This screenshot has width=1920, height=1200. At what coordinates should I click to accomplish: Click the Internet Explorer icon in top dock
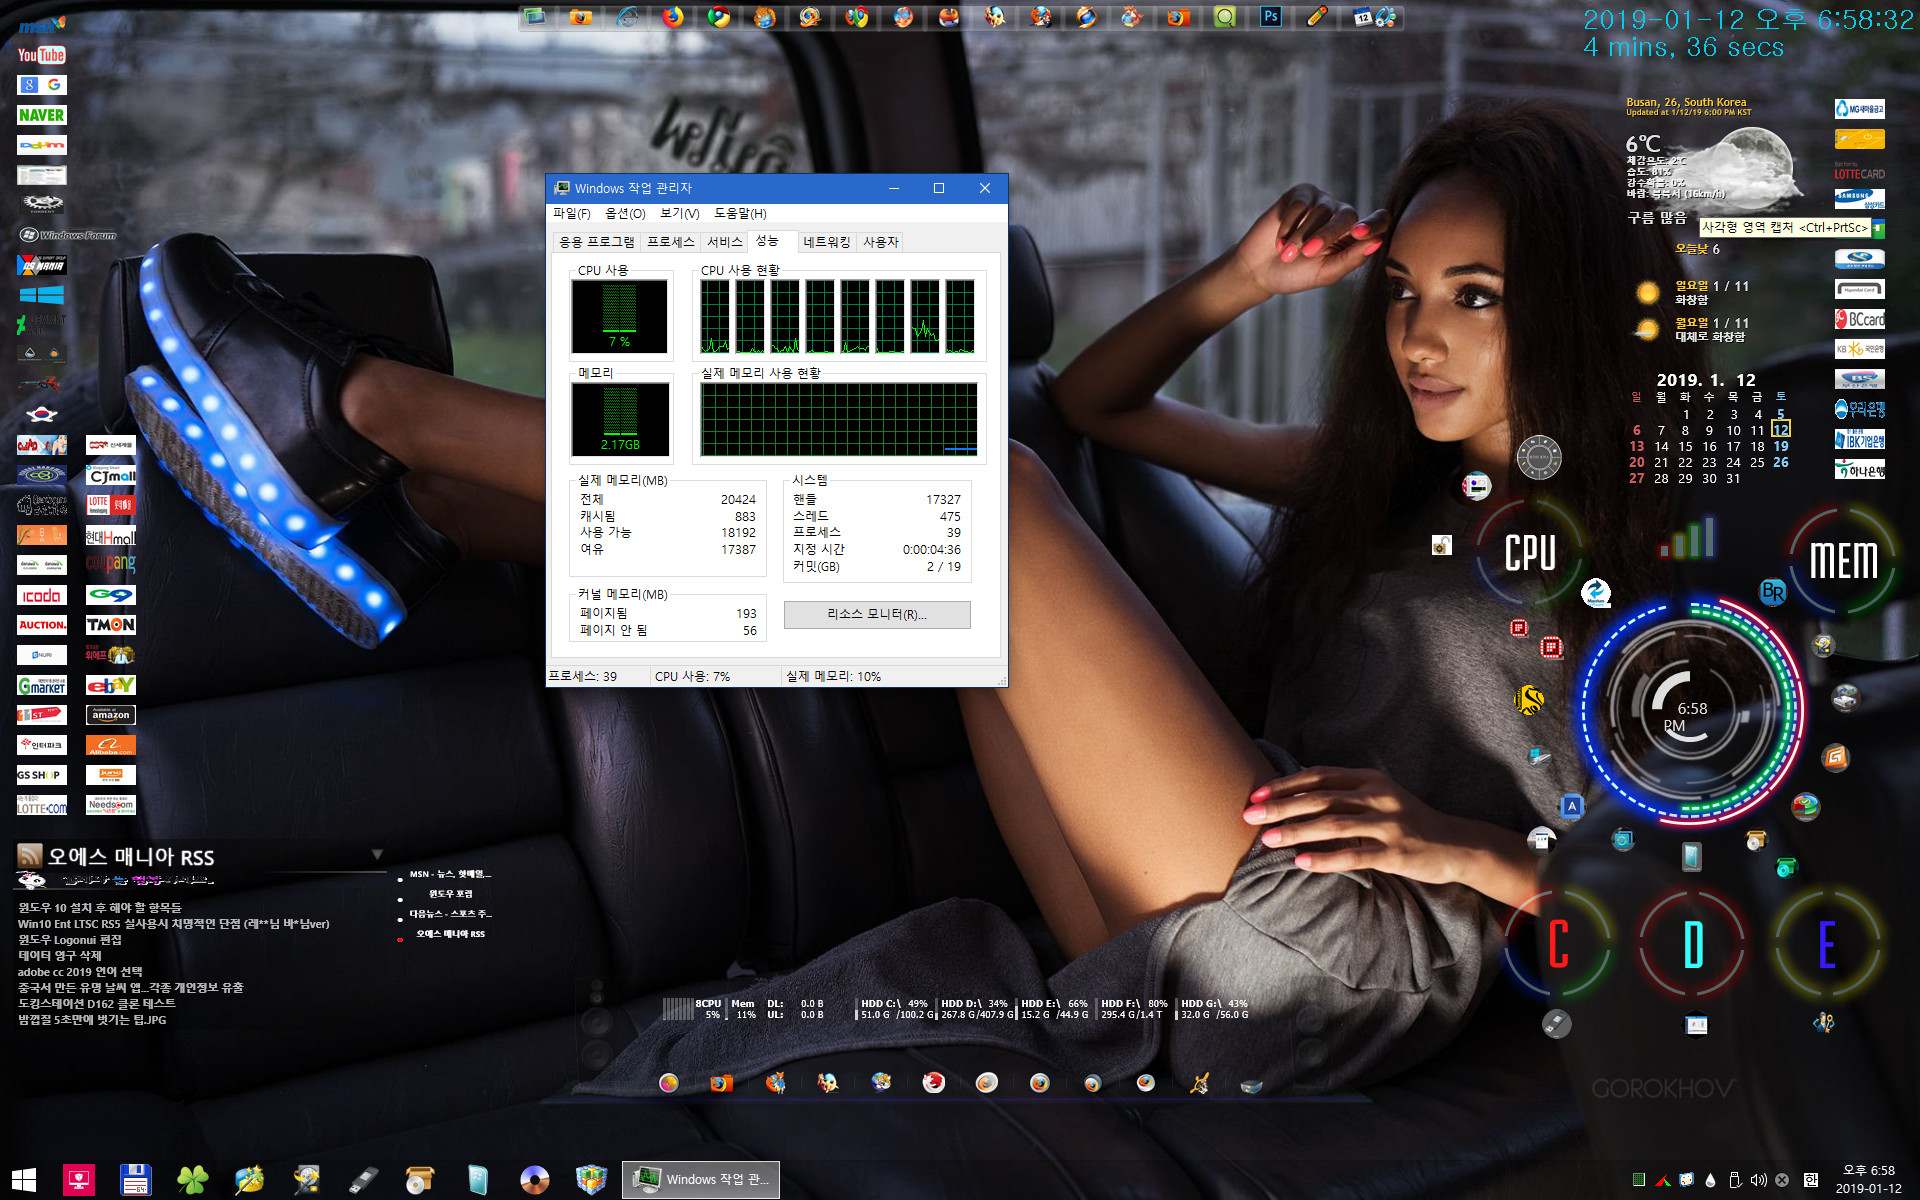(627, 17)
